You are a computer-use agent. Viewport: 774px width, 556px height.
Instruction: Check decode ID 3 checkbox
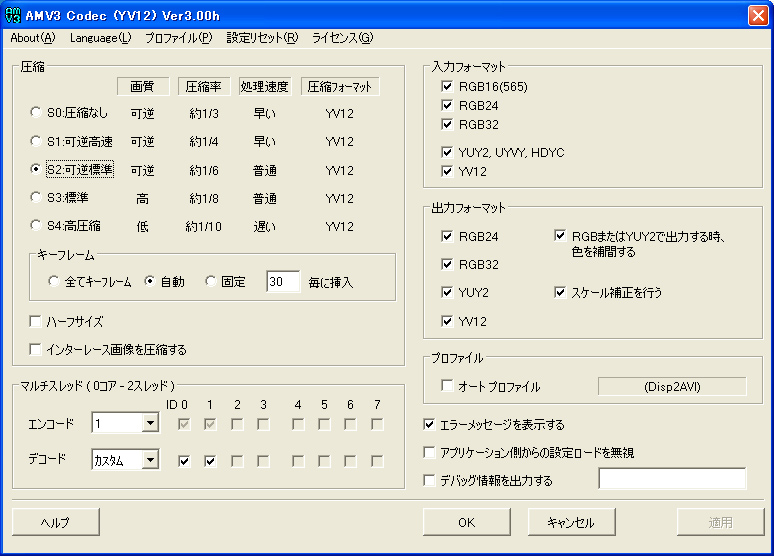(x=264, y=461)
